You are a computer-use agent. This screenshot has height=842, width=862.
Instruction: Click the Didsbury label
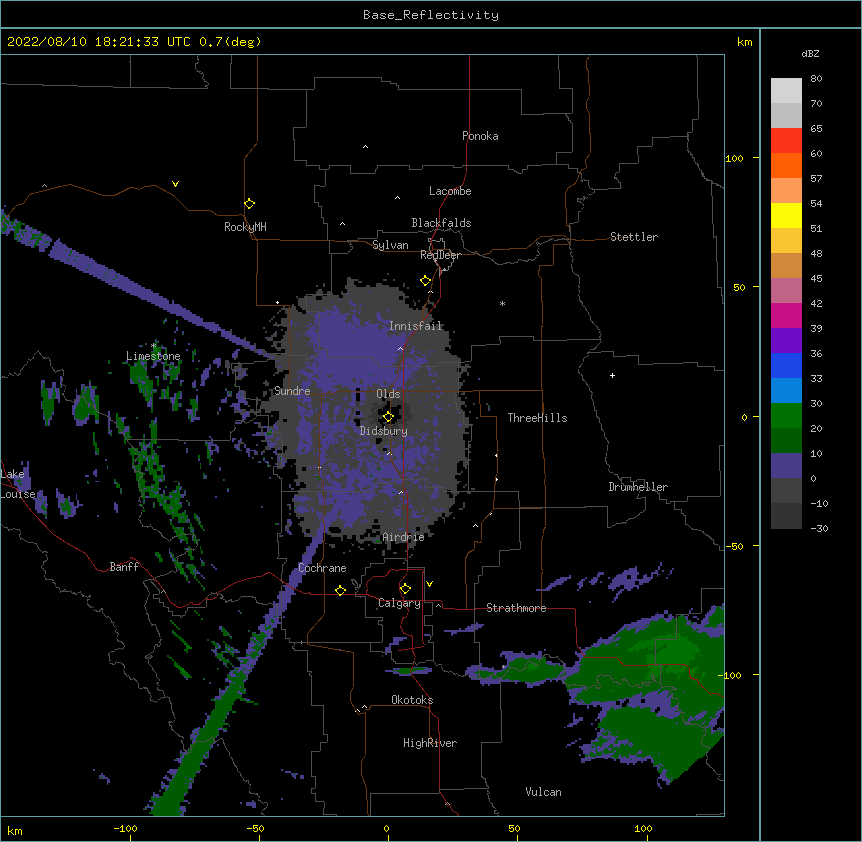point(384,431)
